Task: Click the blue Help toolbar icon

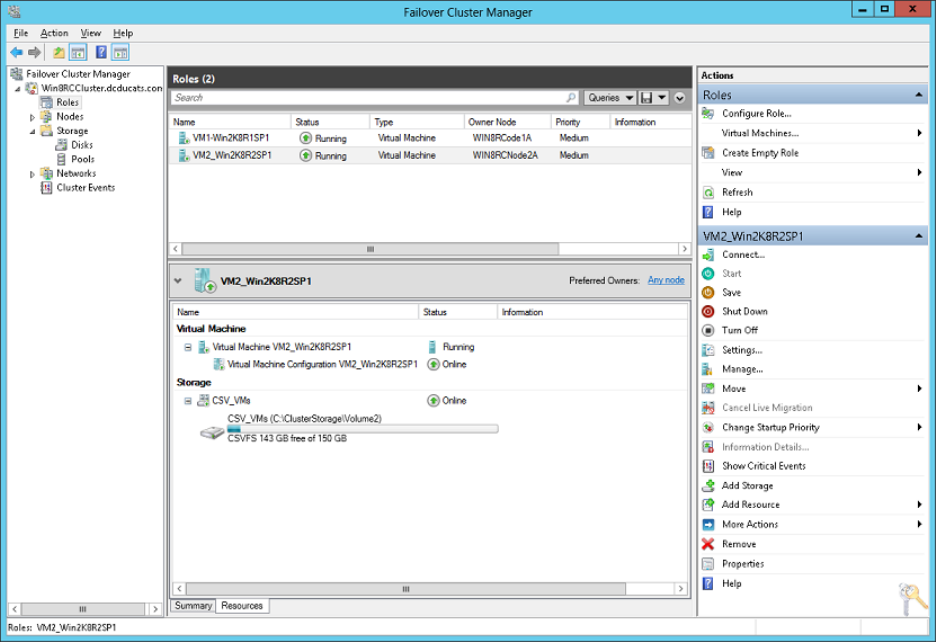Action: coord(101,53)
